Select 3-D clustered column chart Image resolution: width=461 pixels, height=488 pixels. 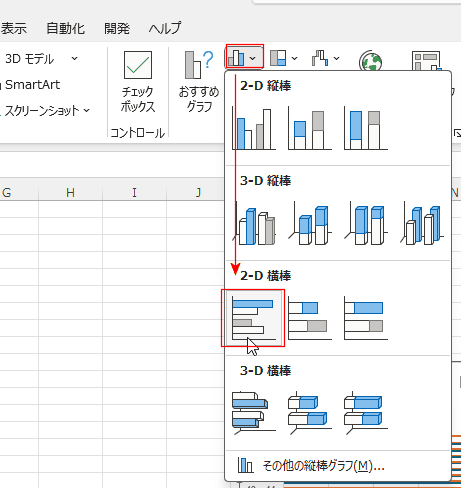tap(254, 223)
